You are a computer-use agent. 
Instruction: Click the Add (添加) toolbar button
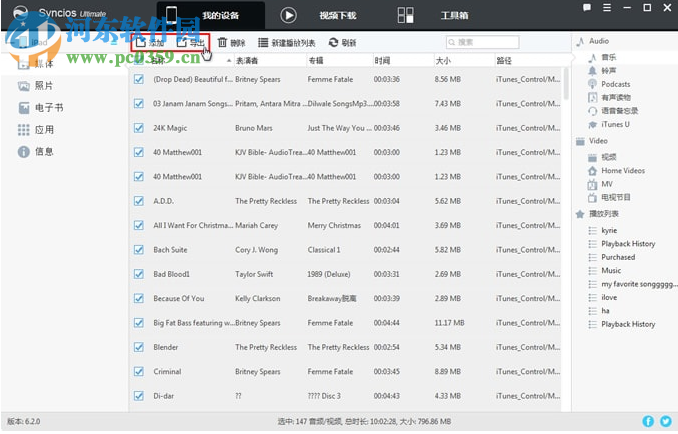150,42
